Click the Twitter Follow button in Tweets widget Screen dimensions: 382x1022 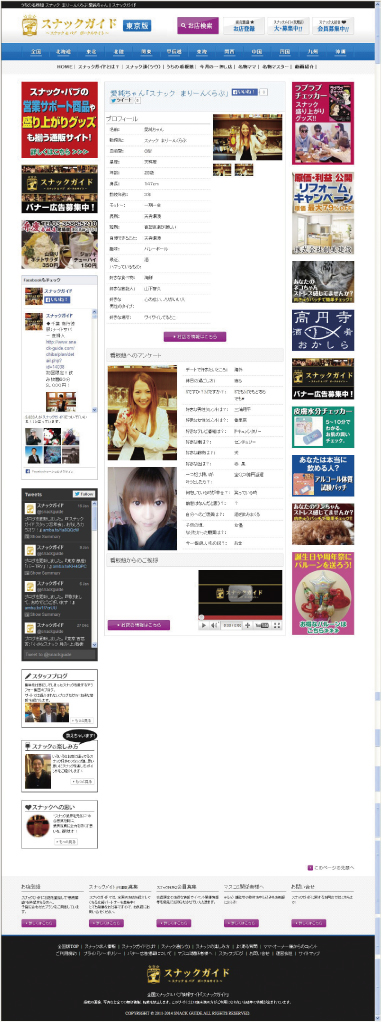point(84,494)
